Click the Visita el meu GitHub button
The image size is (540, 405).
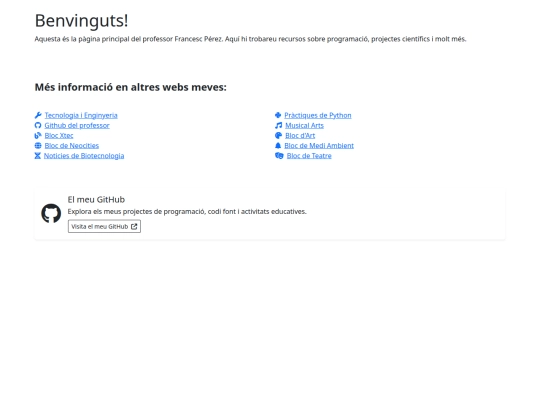click(x=104, y=226)
